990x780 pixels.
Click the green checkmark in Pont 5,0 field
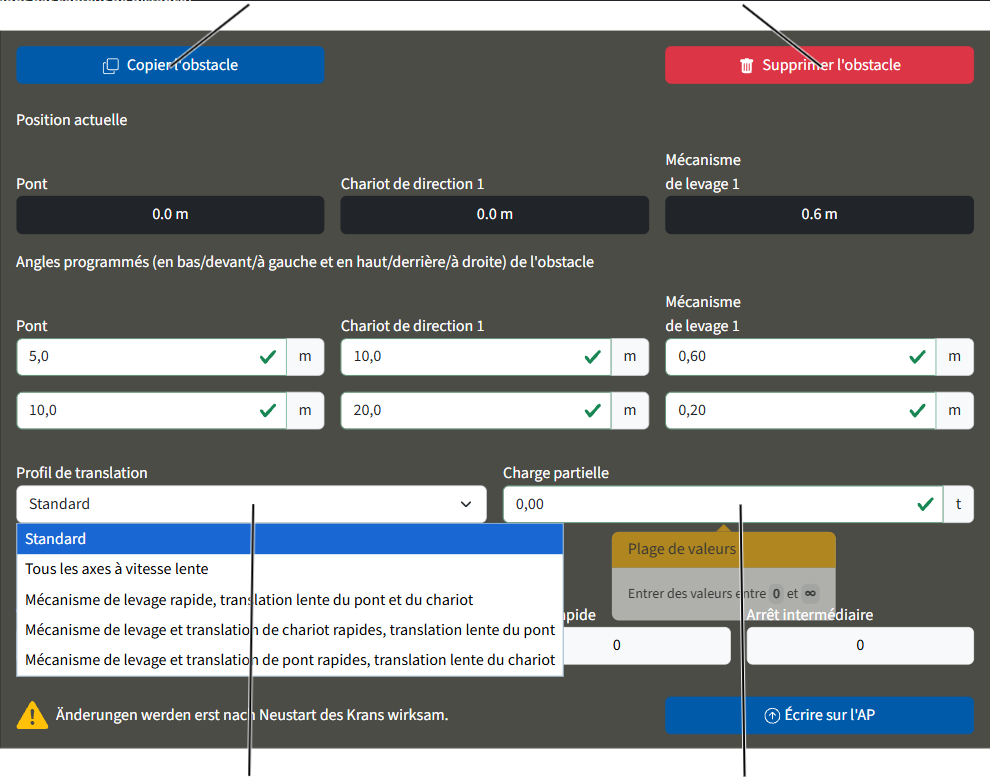point(268,357)
